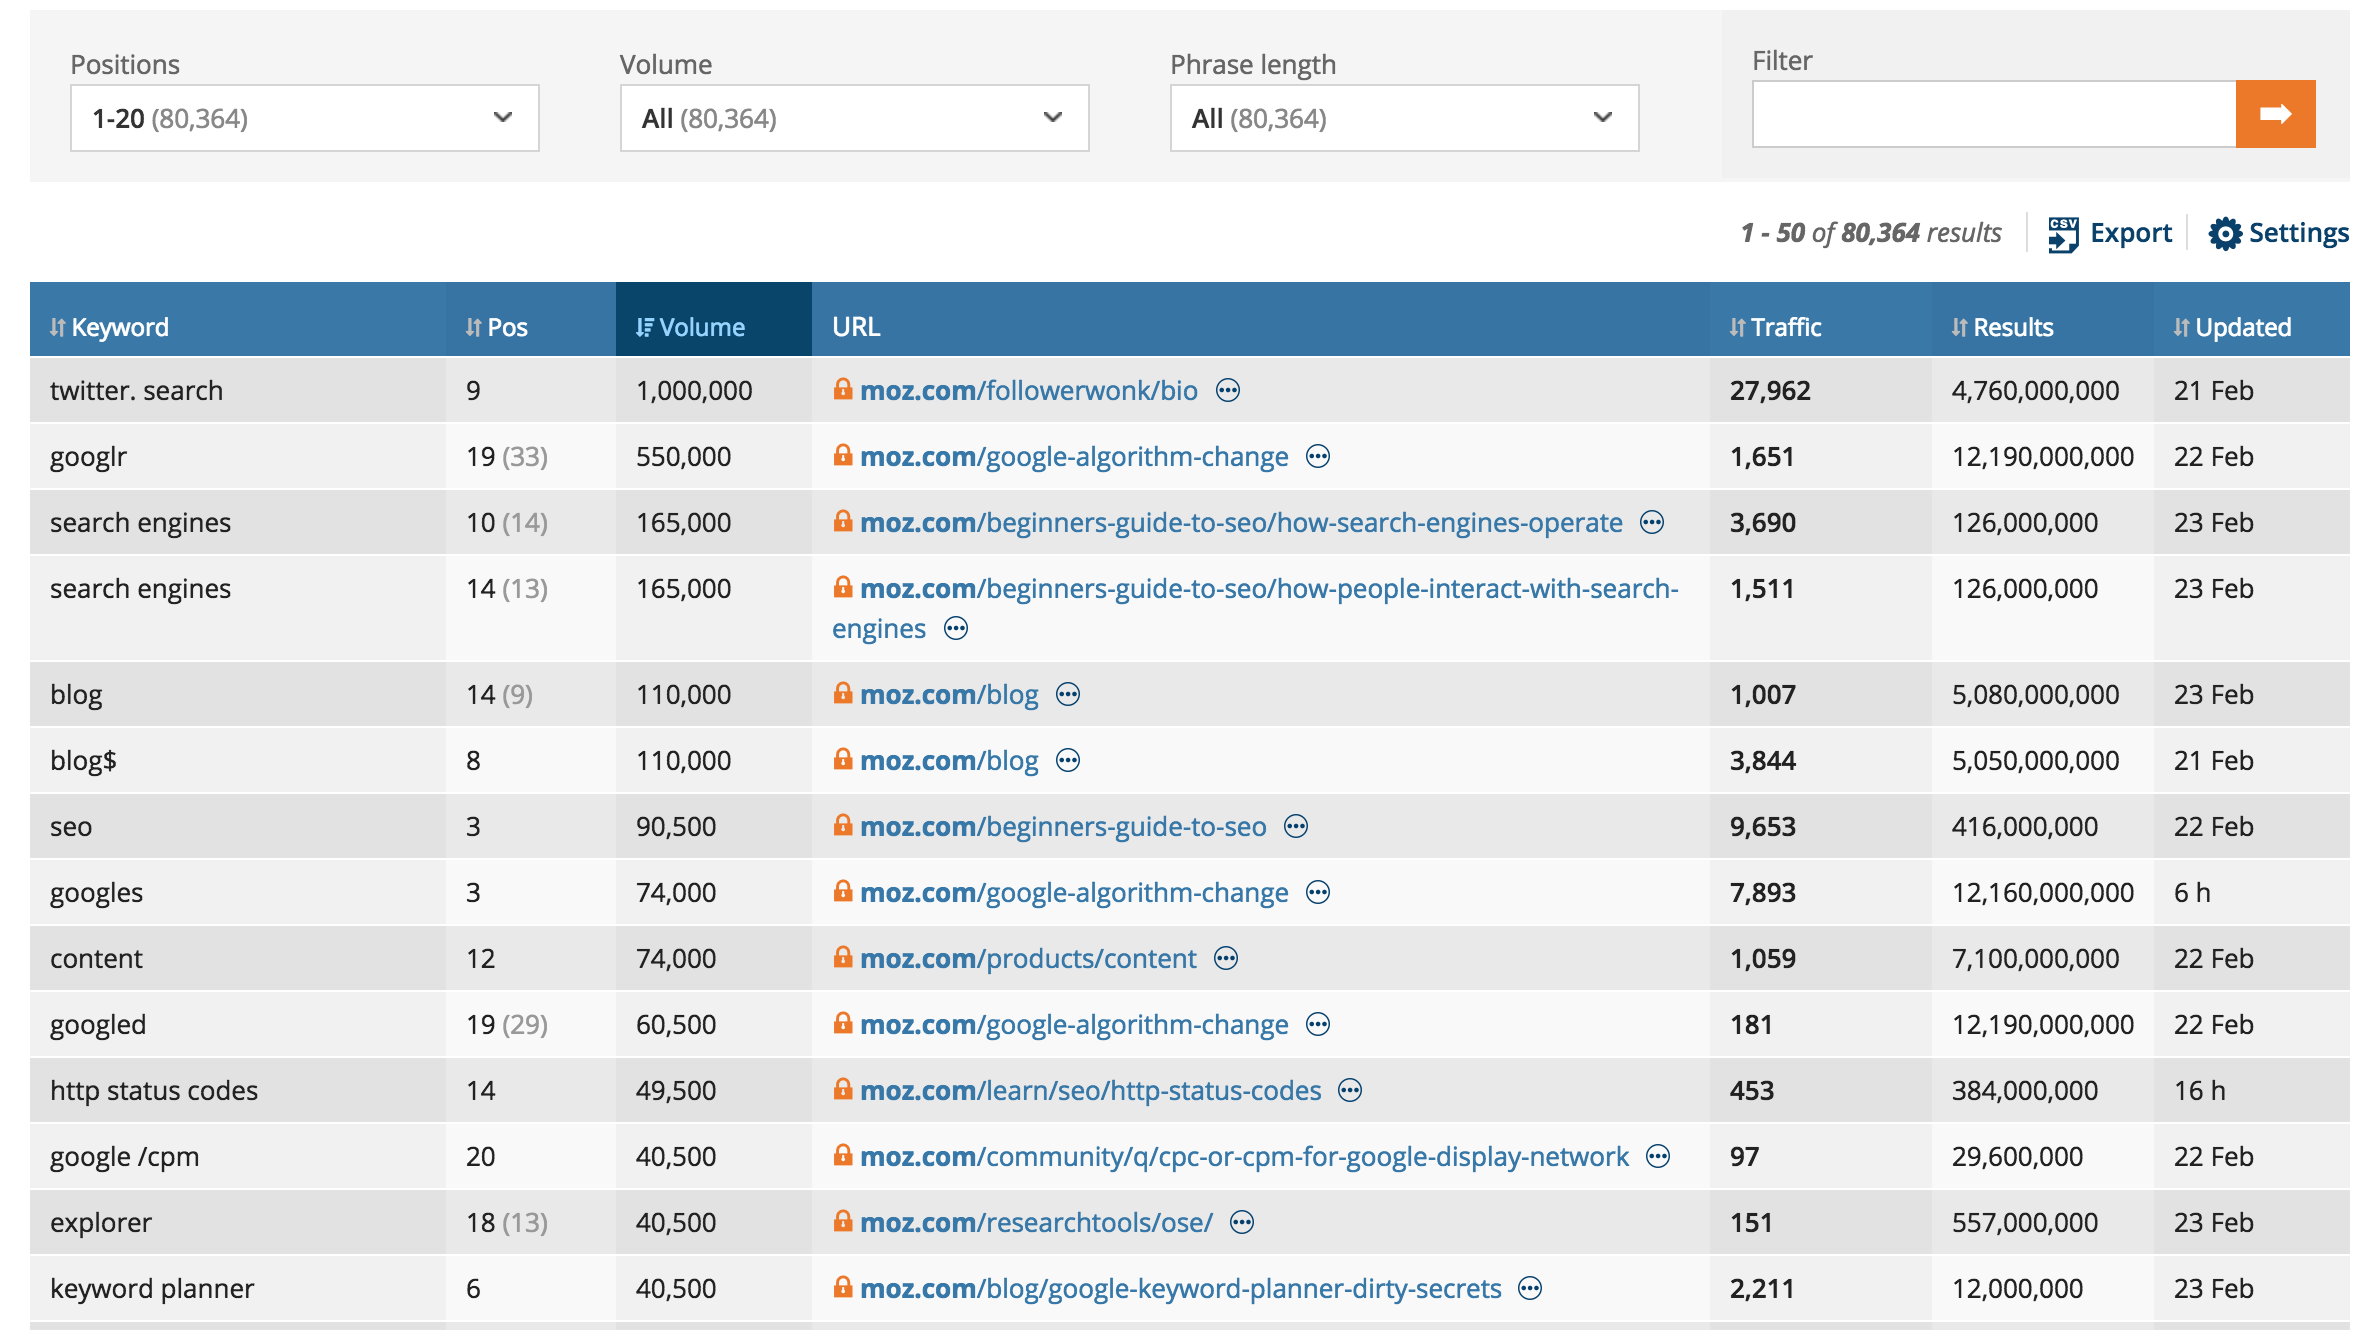This screenshot has height=1330, width=2366.
Task: Click lock icon before followerwonk/bio URL
Action: [x=843, y=388]
